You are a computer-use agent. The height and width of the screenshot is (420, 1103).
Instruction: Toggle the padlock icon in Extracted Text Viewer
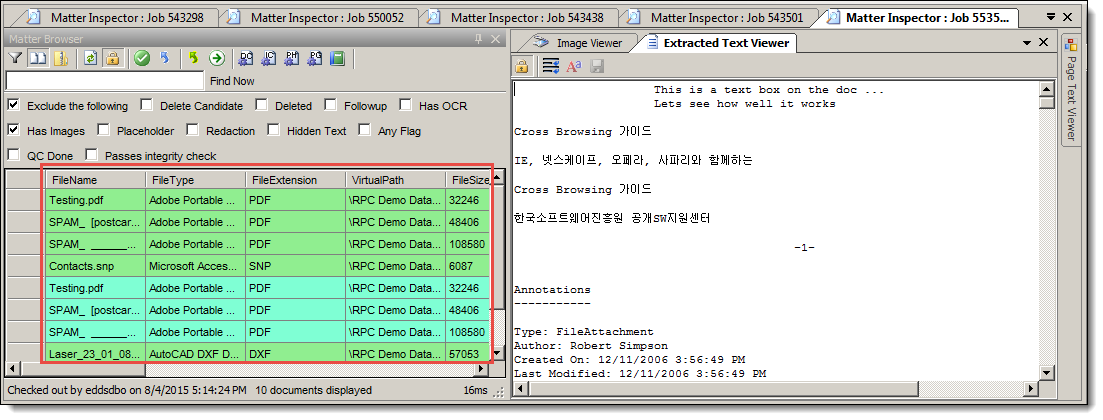coord(521,67)
